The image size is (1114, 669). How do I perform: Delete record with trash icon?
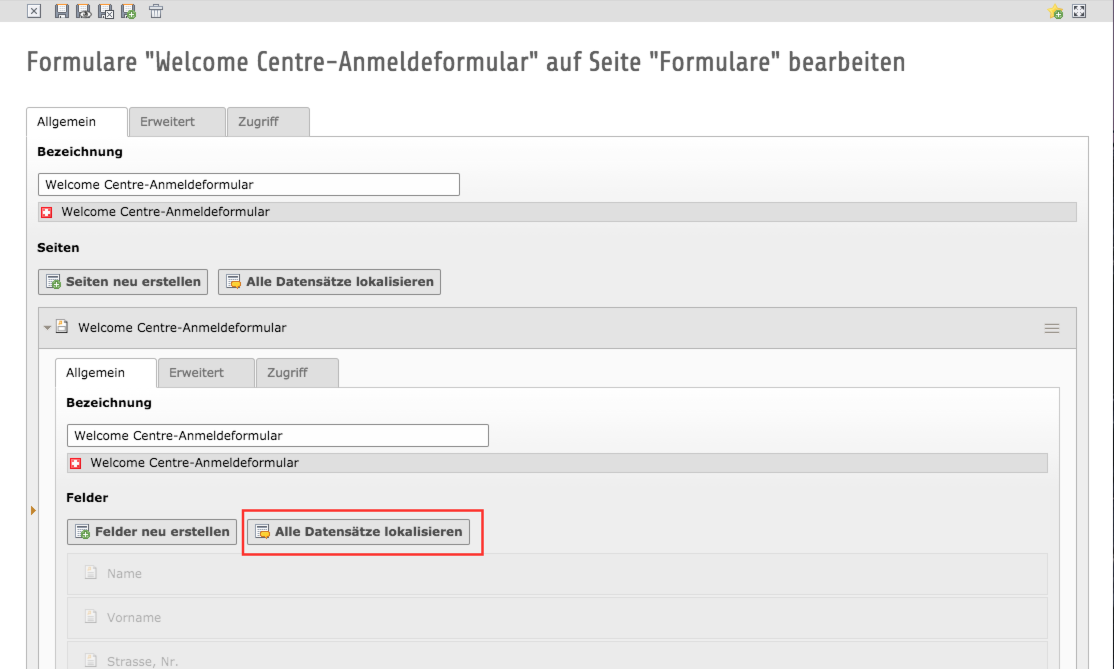156,11
